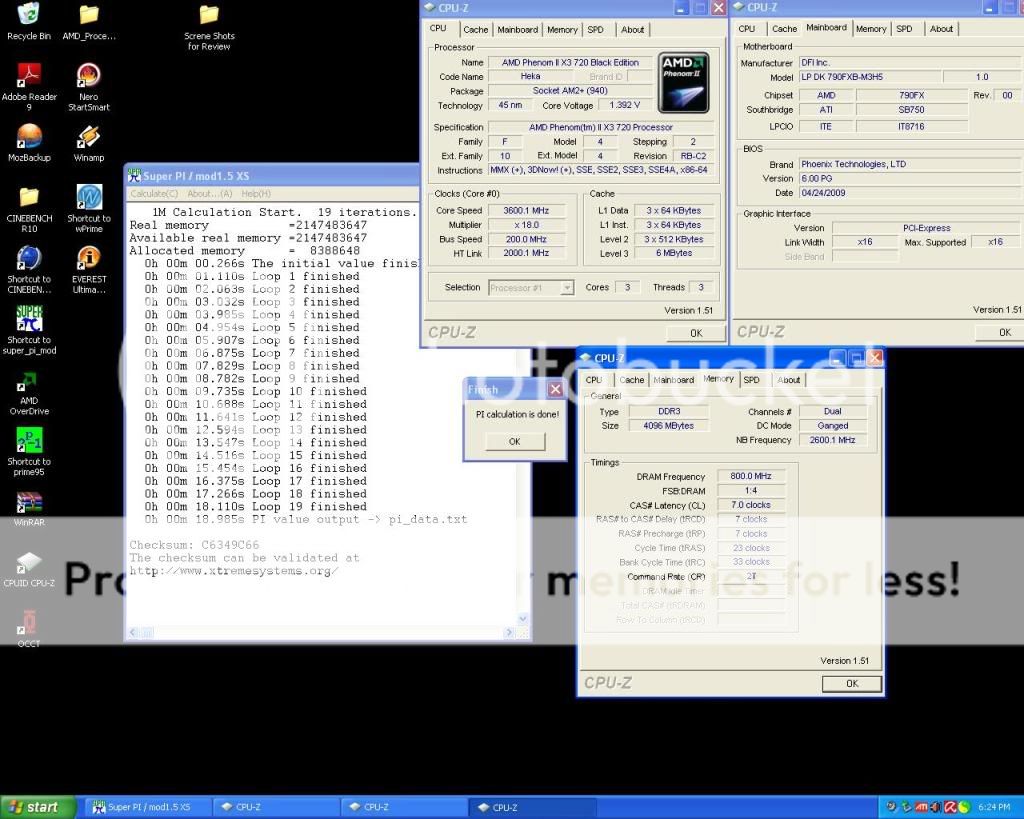Click Core Speed value 3600.1 MHz
The width and height of the screenshot is (1024, 819).
526,210
